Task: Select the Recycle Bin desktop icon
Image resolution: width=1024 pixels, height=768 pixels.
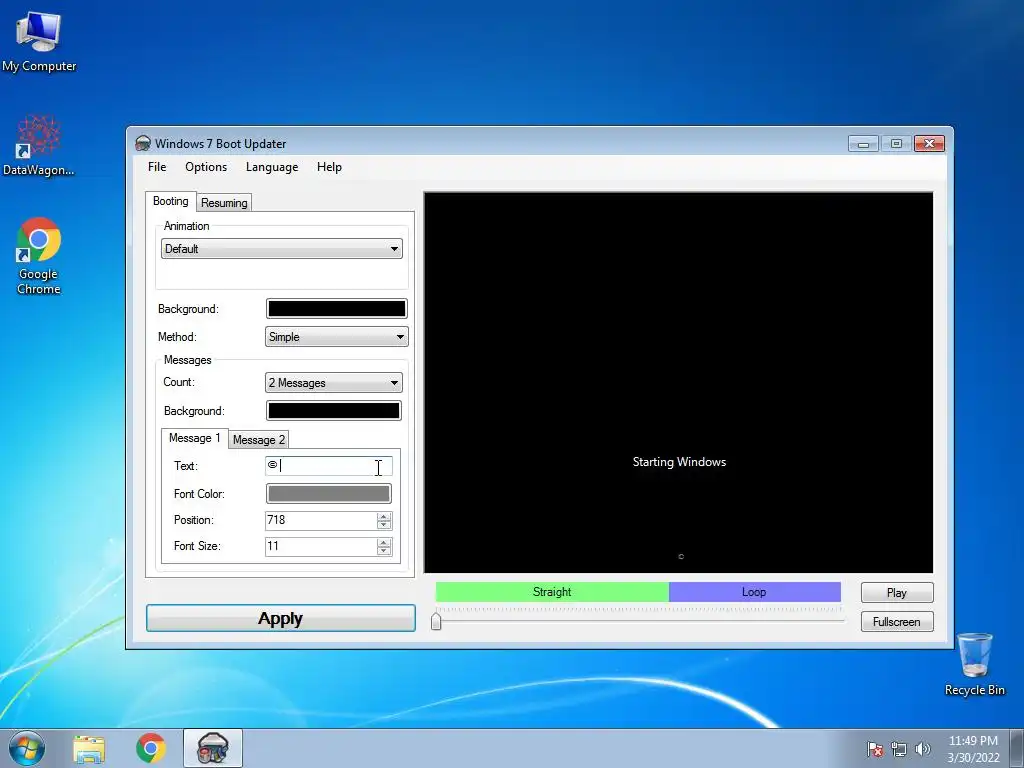Action: 974,664
